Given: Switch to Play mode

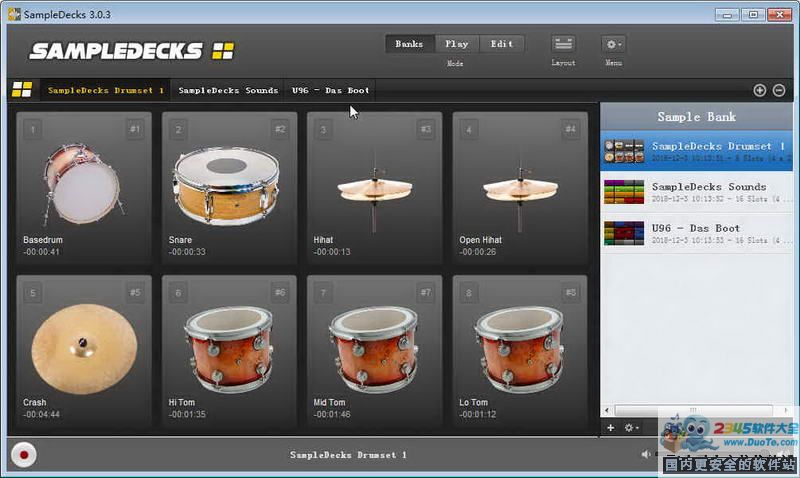Looking at the screenshot, I should tap(457, 44).
